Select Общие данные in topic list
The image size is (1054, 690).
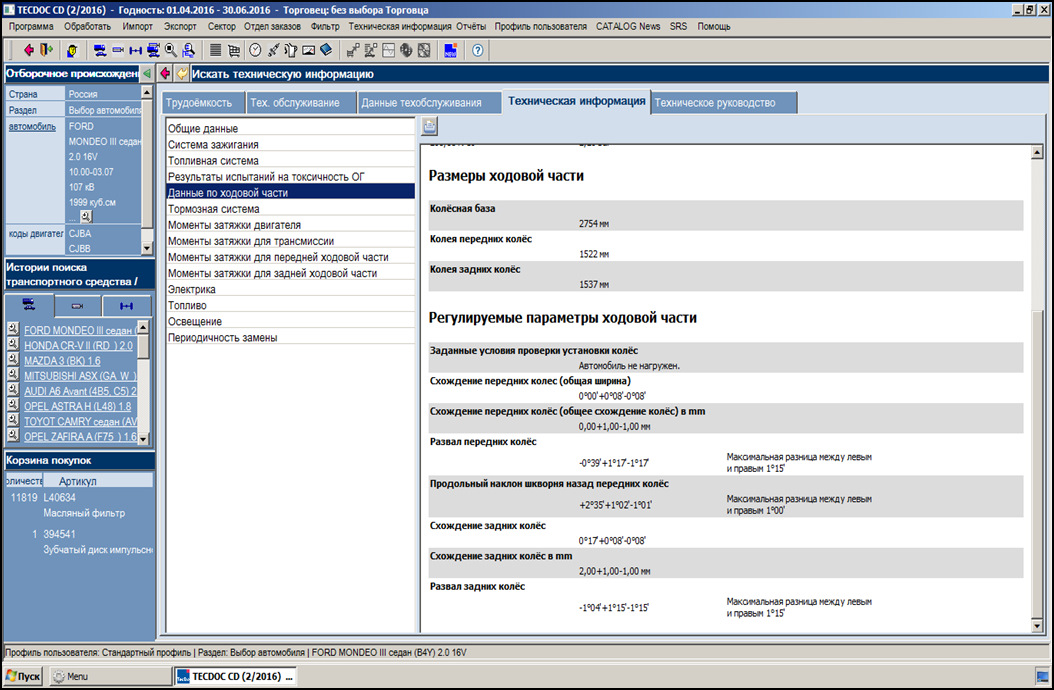(x=290, y=128)
